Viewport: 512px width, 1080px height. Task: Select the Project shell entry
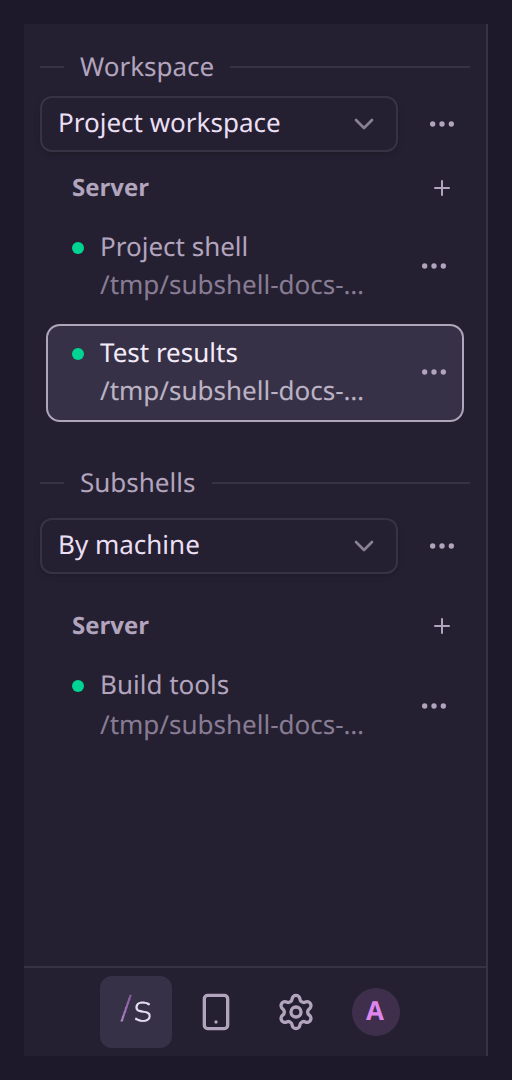tap(255, 266)
